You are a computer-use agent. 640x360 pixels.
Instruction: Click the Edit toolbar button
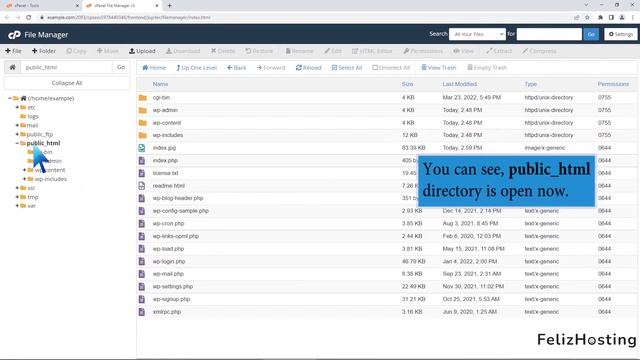[333, 51]
